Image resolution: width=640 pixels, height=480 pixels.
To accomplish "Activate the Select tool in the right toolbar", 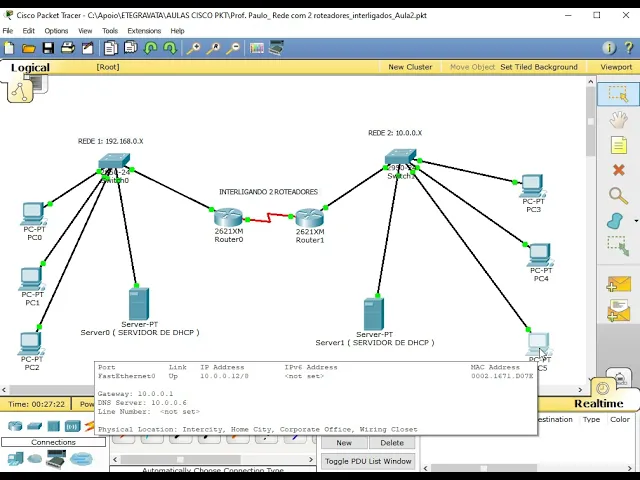I will pos(618,94).
